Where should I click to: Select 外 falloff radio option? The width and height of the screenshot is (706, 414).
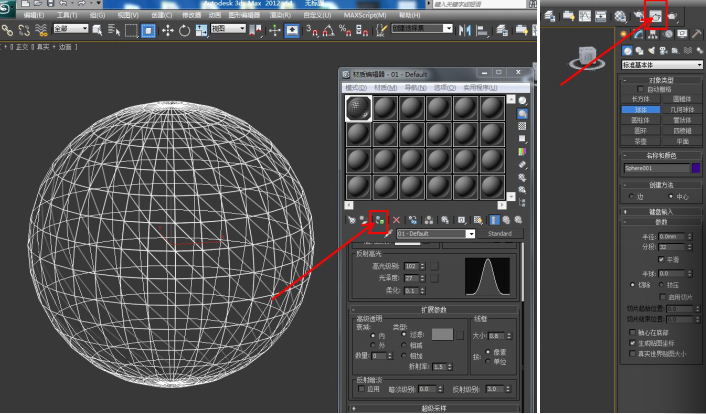point(373,345)
